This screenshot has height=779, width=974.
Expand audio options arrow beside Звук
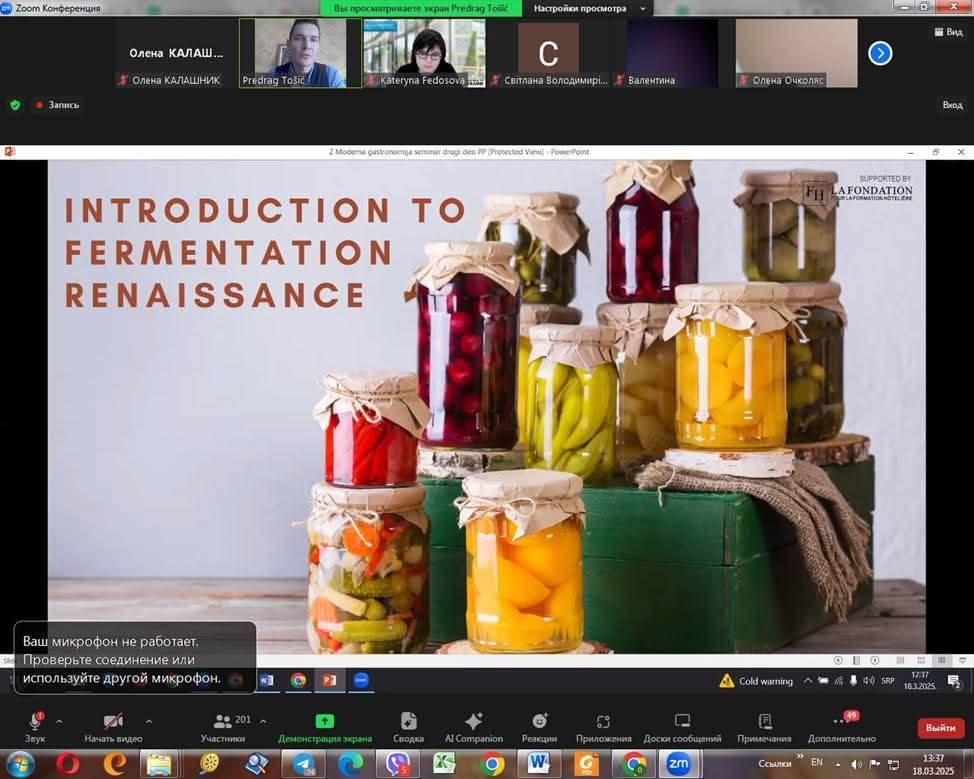point(59,720)
